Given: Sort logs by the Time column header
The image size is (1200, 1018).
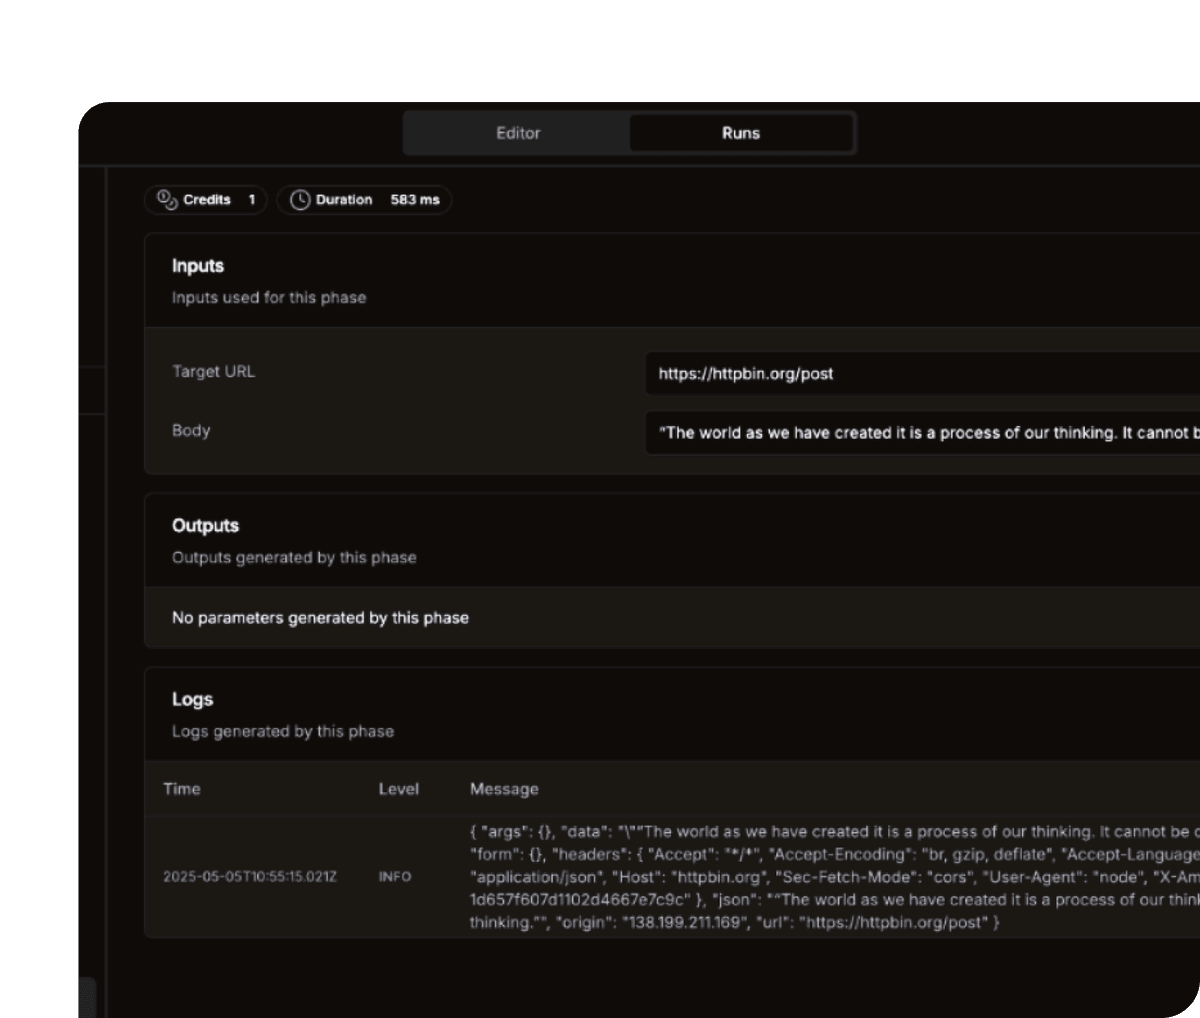Looking at the screenshot, I should coord(182,789).
